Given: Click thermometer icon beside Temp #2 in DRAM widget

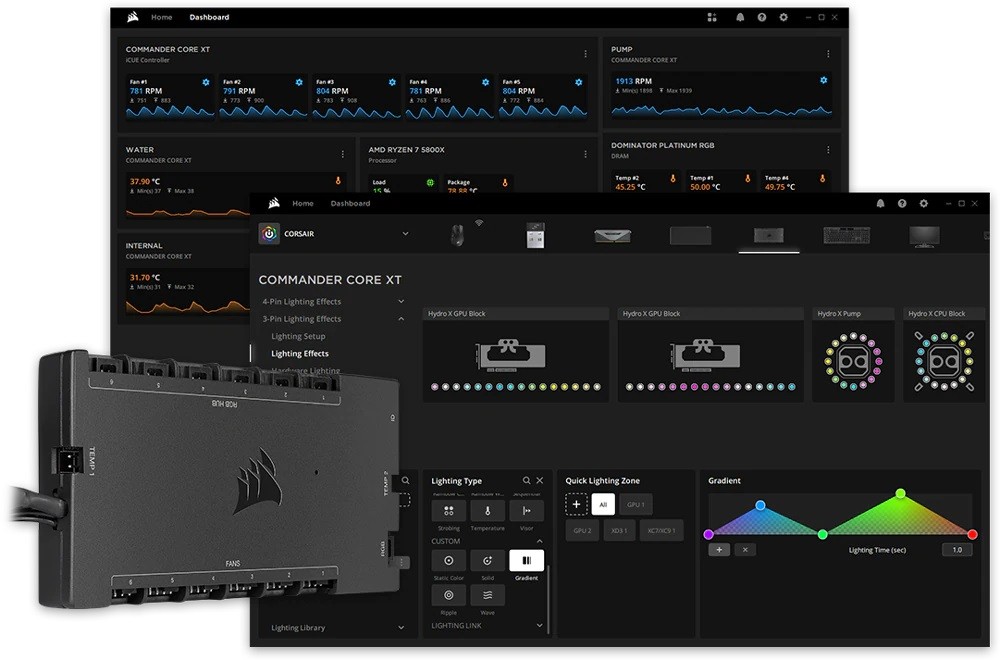Looking at the screenshot, I should 672,179.
